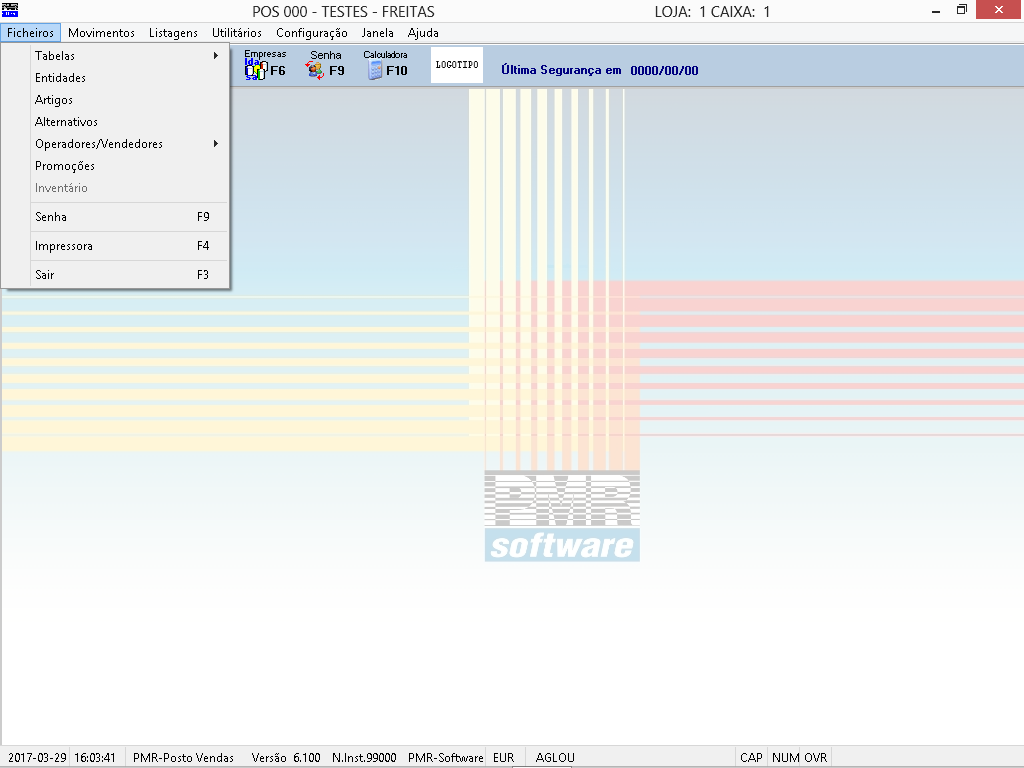Select Entidades from the Ficheiros menu

(60, 78)
